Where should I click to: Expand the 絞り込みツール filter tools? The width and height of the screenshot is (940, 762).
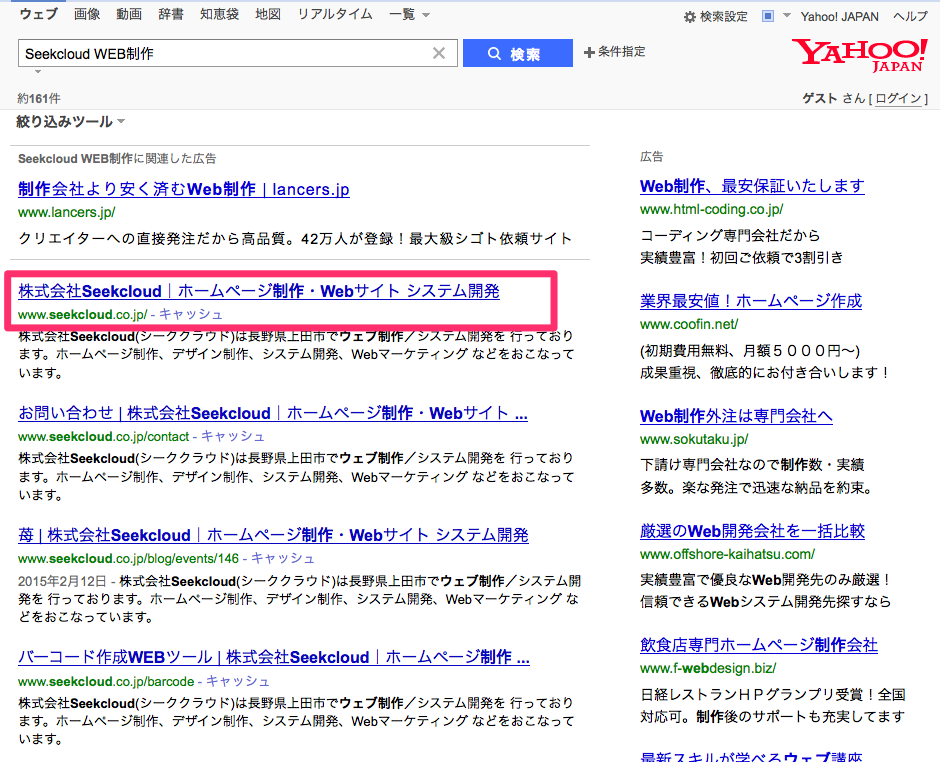pyautogui.click(x=70, y=122)
